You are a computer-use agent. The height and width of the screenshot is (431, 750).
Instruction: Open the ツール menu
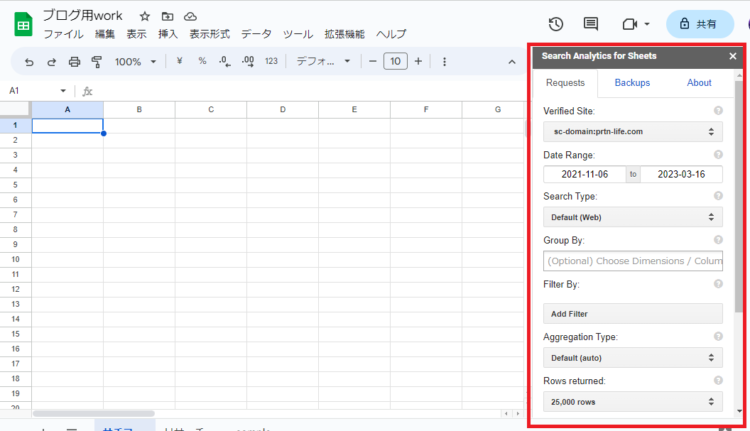point(298,34)
